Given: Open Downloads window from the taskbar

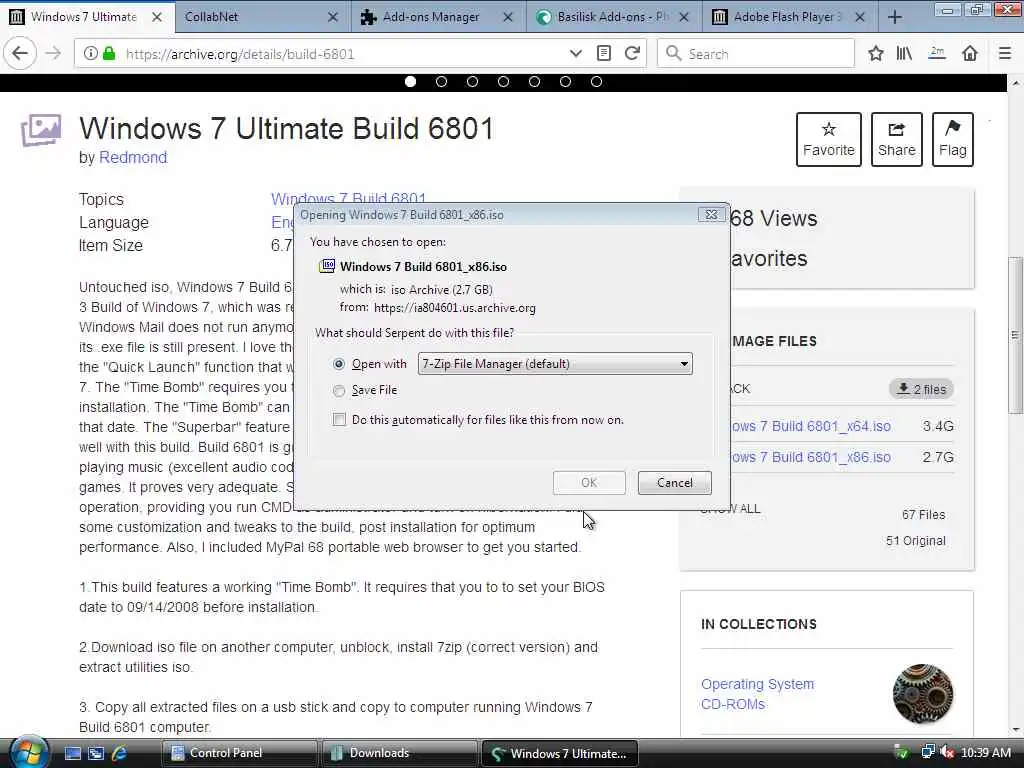Looking at the screenshot, I should tap(398, 753).
